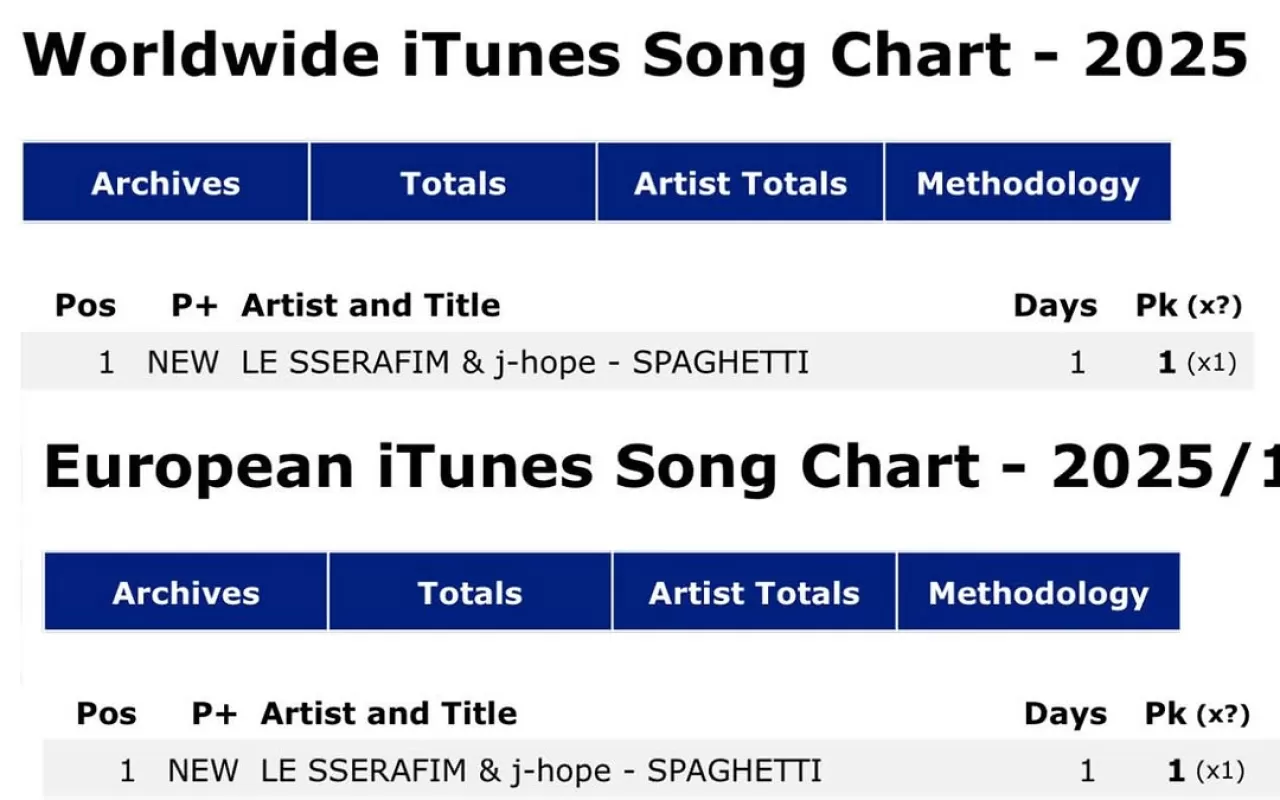Click the Worldwide iTunes Song Chart heading

(635, 55)
